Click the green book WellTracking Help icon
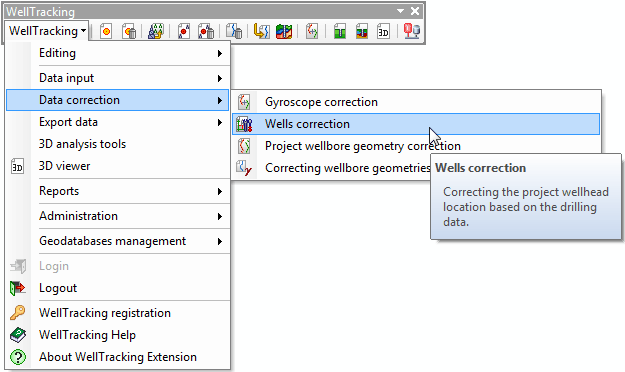Screen dimensions: 625x372 [x=18, y=335]
